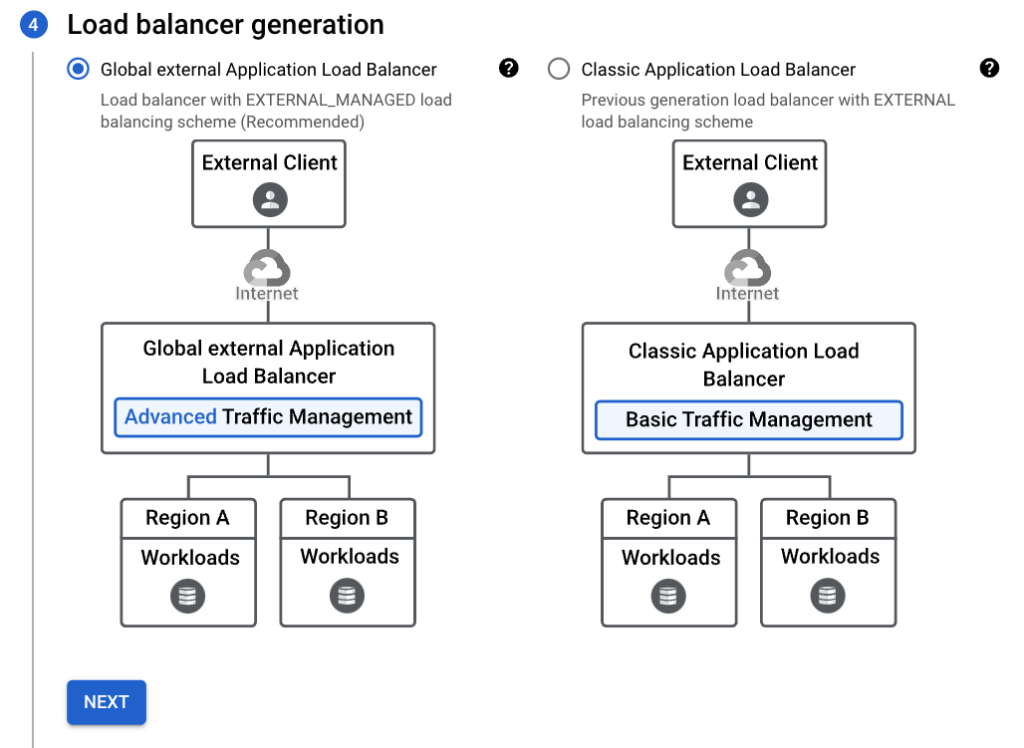
Task: Click the NEXT button
Action: (106, 702)
